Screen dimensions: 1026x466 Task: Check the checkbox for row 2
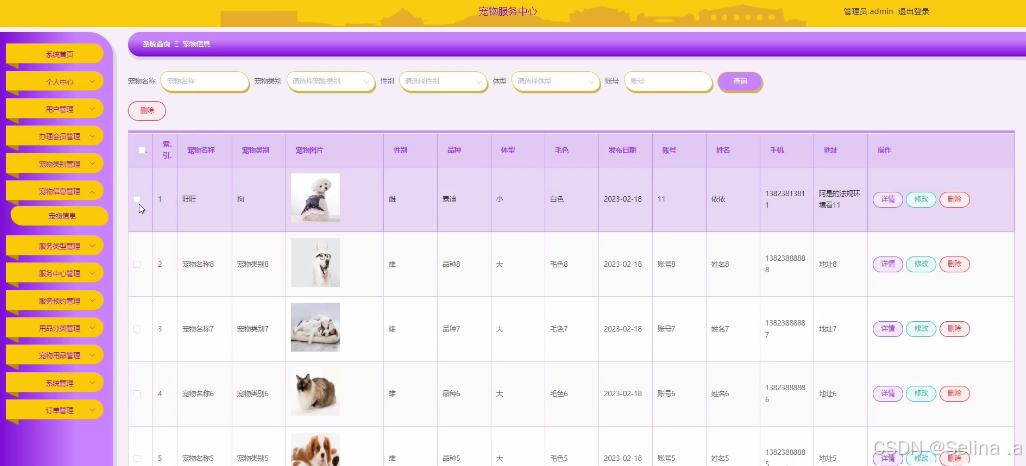point(137,264)
